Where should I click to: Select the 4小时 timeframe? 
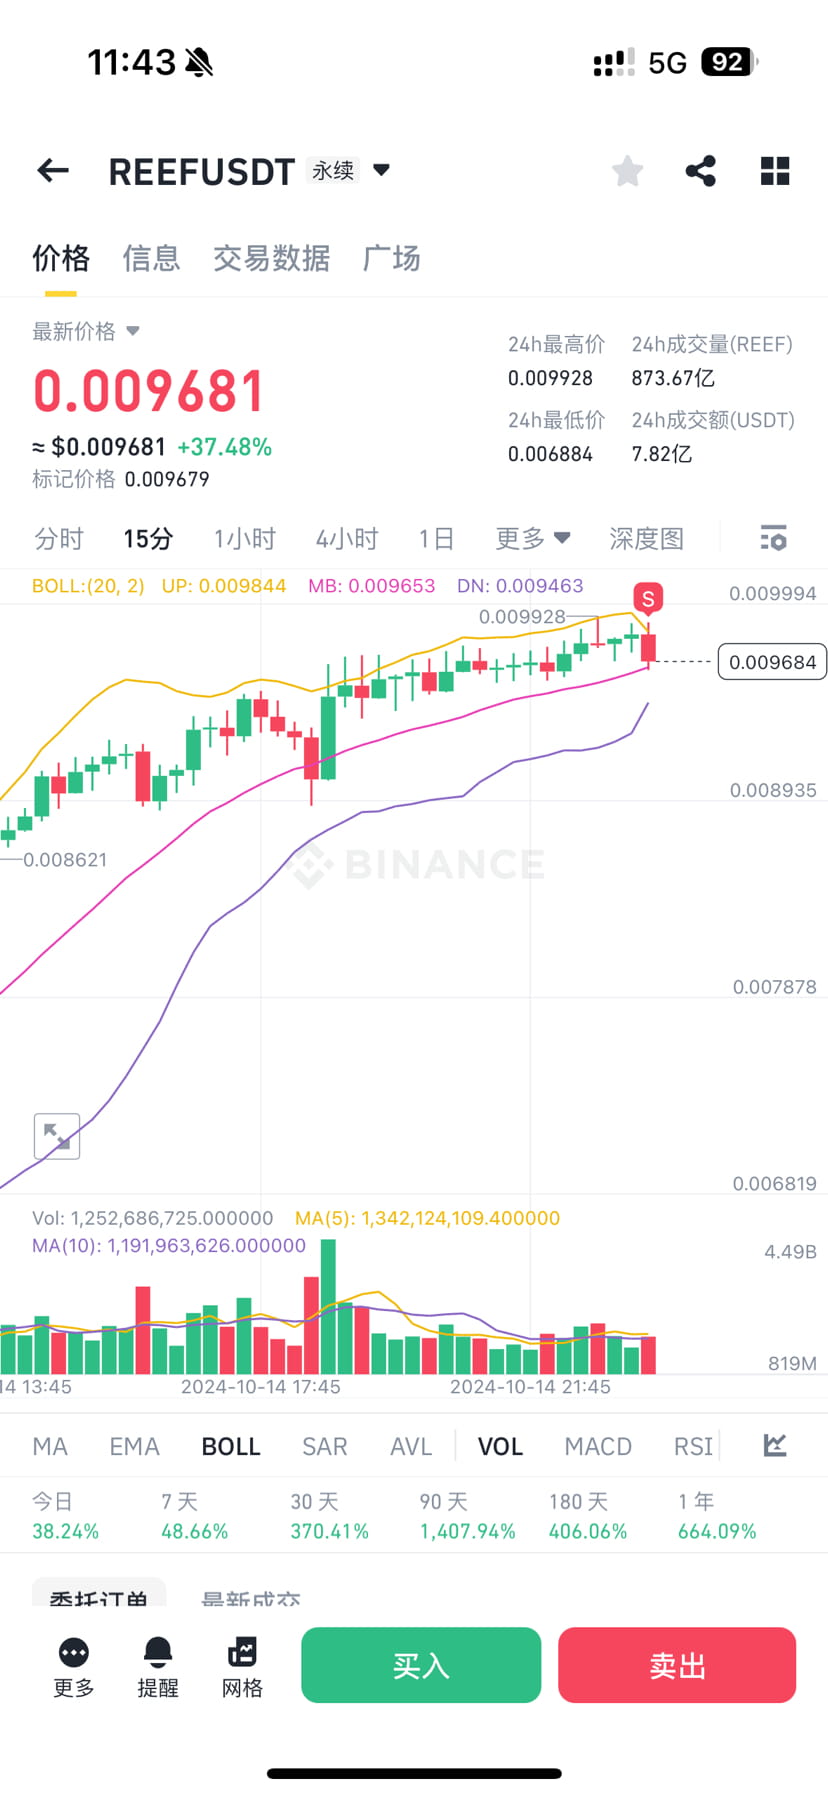click(x=347, y=539)
